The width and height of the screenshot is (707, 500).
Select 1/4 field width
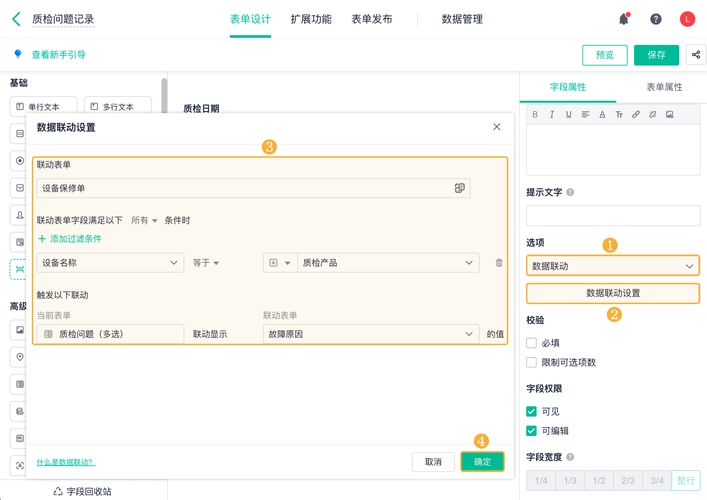(541, 481)
